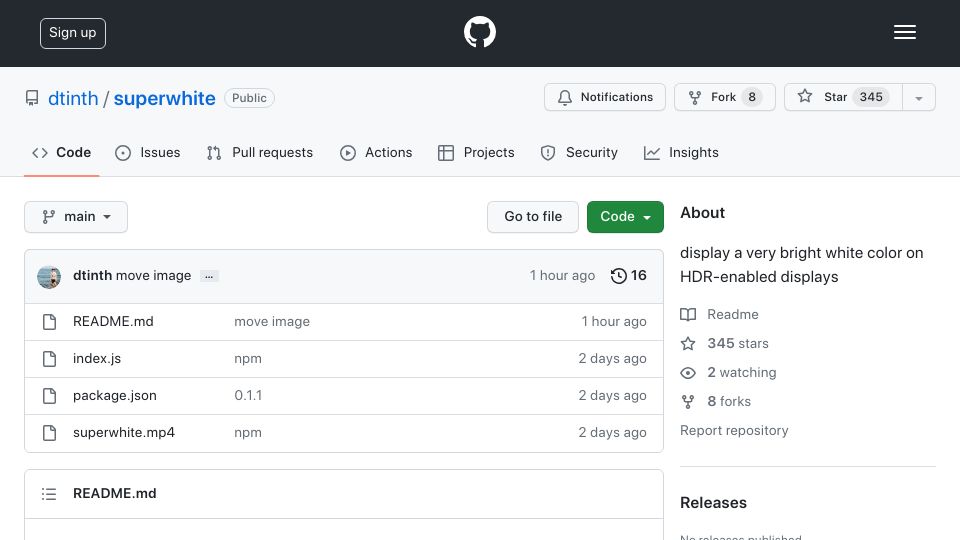
Task: Open 'move image' commit in README.md row
Action: click(272, 321)
